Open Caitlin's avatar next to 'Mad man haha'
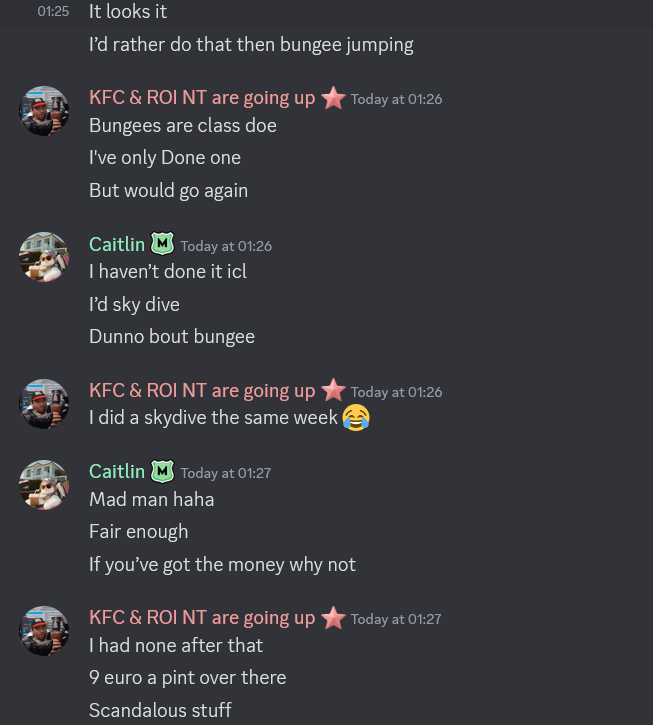 coord(44,485)
